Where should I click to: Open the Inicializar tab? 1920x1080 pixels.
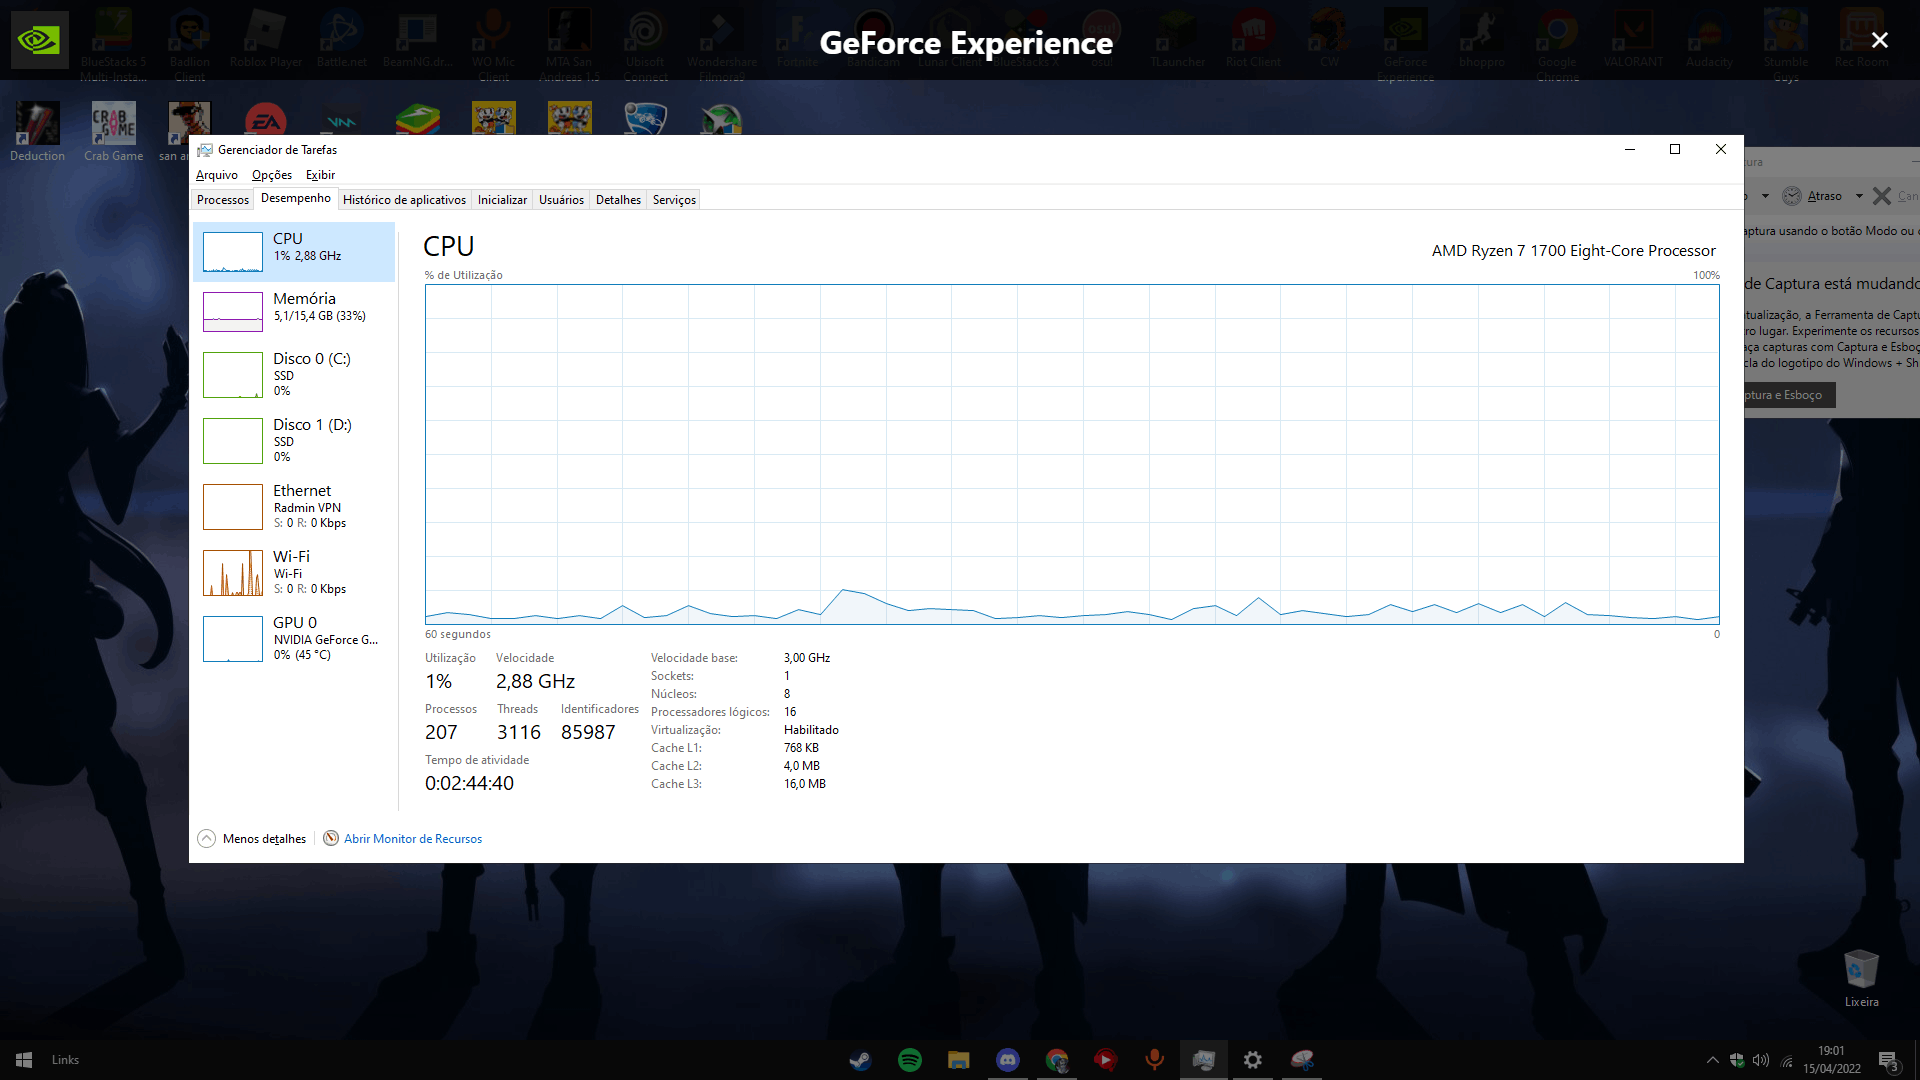502,200
